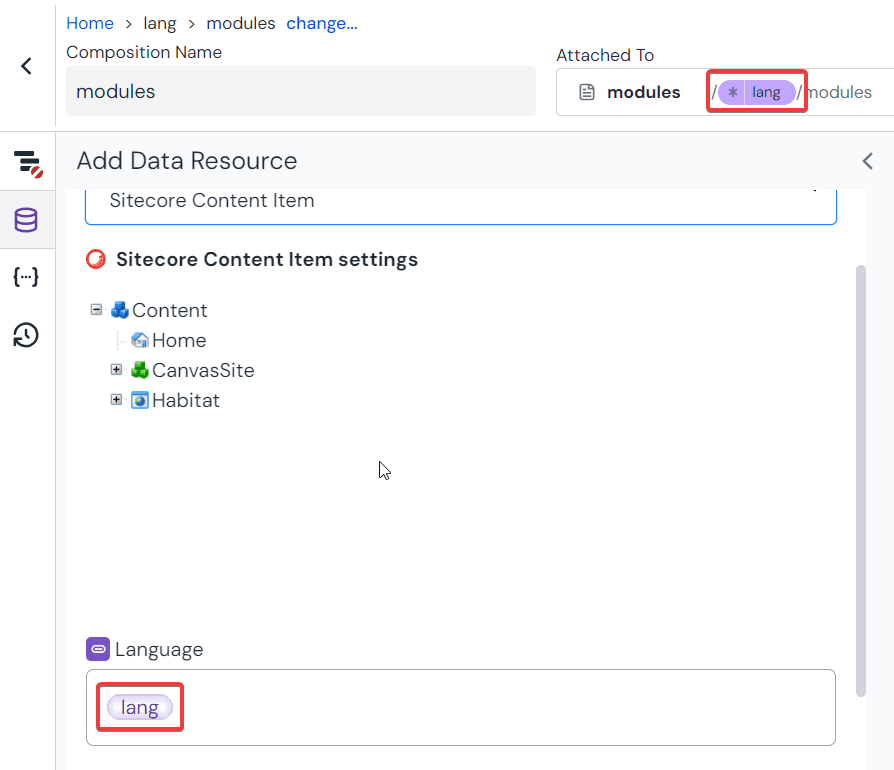Click the Sitecore Content Item settings icon
Viewport: 894px width, 770px height.
pos(96,259)
